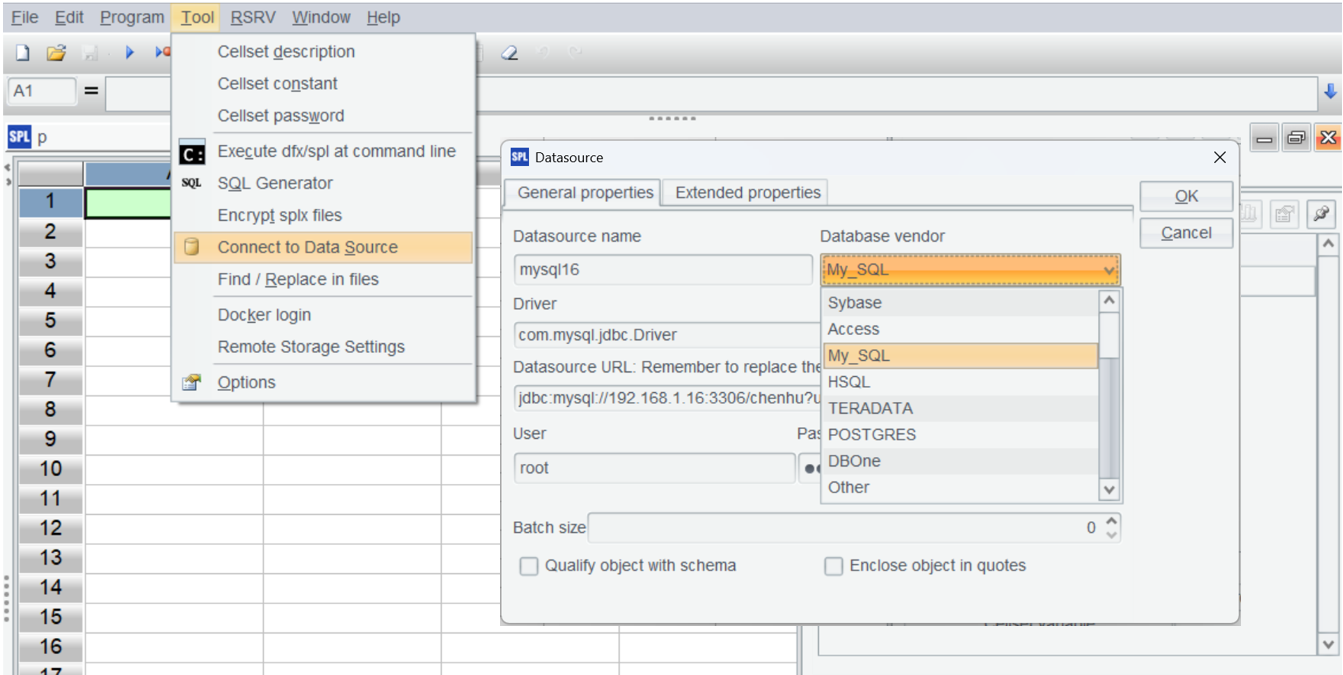The height and width of the screenshot is (675, 1343).
Task: Tick the Enclose object in quotes checkbox
Action: [x=833, y=566]
